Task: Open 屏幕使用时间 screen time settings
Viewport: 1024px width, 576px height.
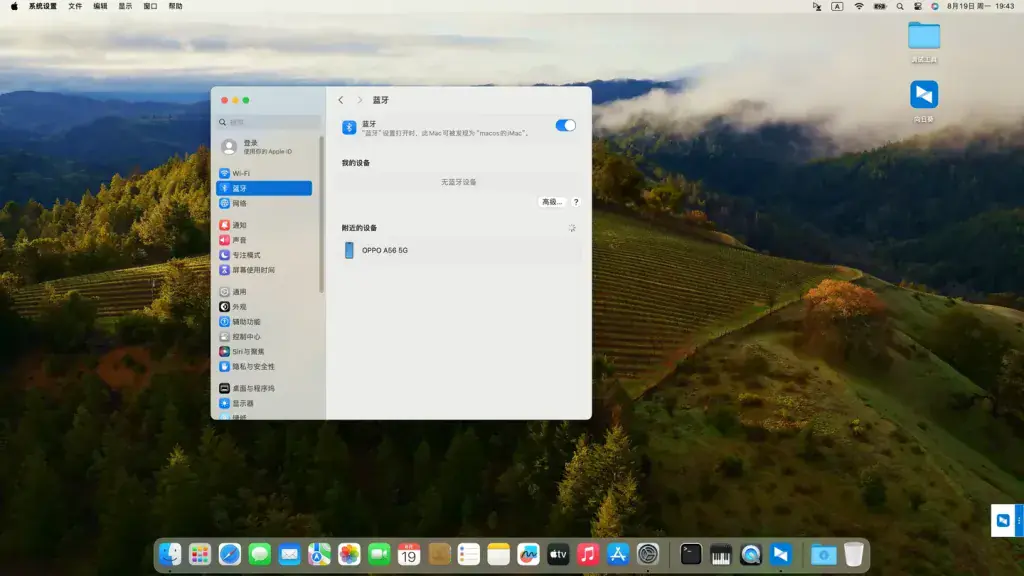Action: coord(264,270)
